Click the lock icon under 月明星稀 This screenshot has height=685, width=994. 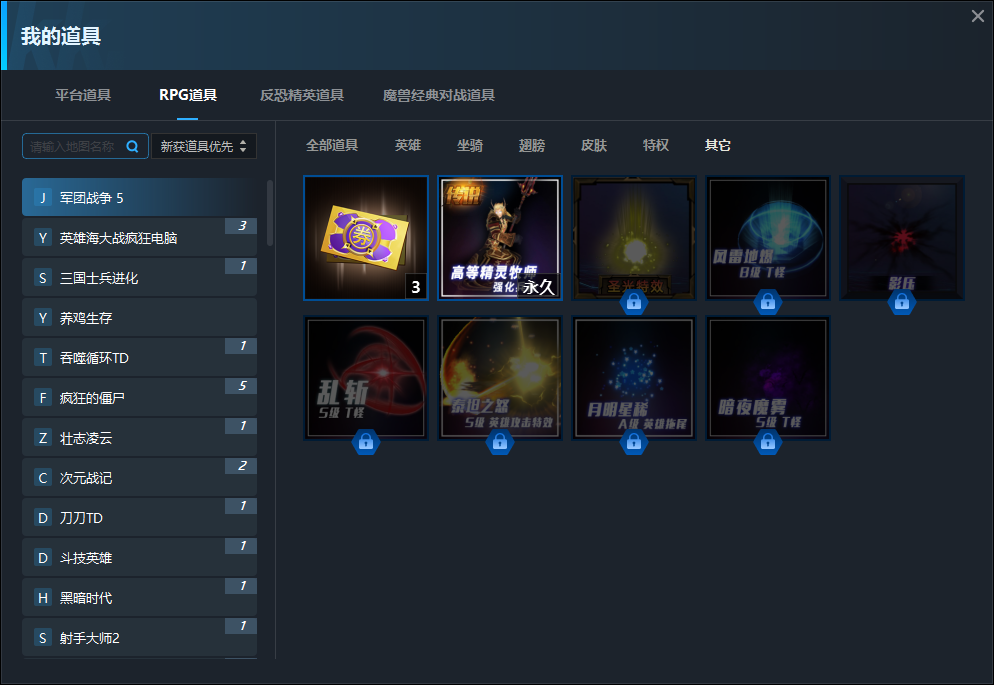coord(633,442)
